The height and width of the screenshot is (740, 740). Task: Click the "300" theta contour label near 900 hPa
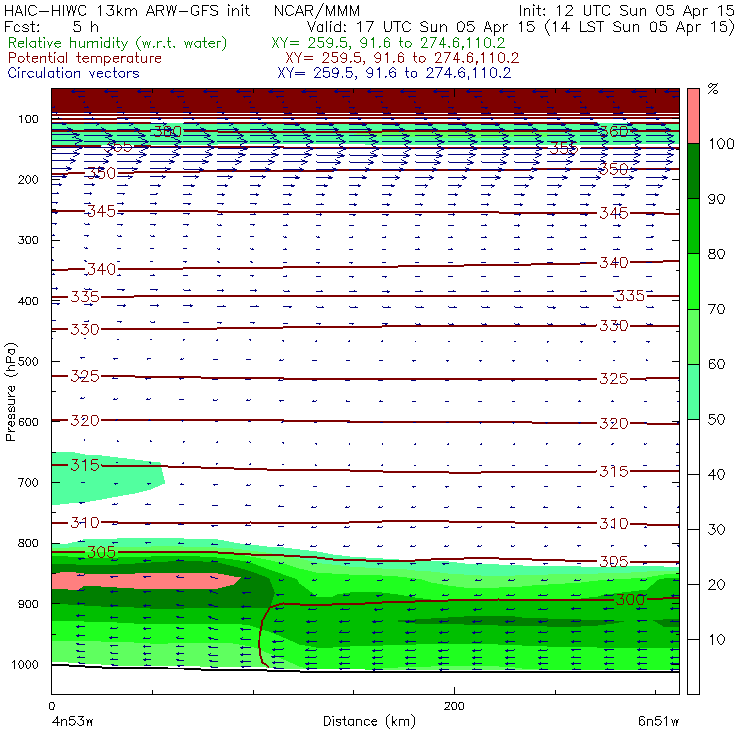(630, 599)
